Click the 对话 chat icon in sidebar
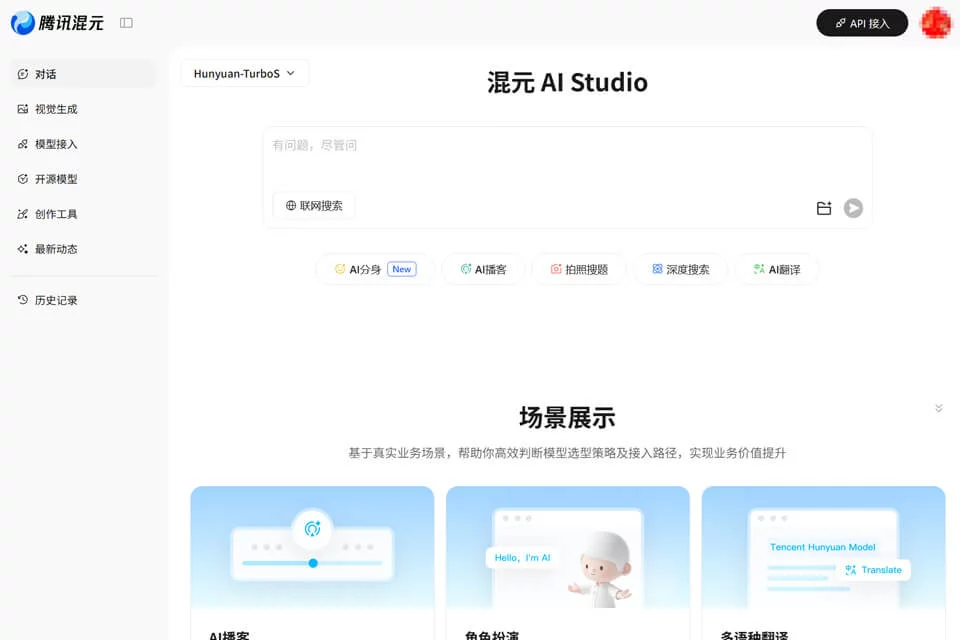The width and height of the screenshot is (960, 640). point(23,74)
